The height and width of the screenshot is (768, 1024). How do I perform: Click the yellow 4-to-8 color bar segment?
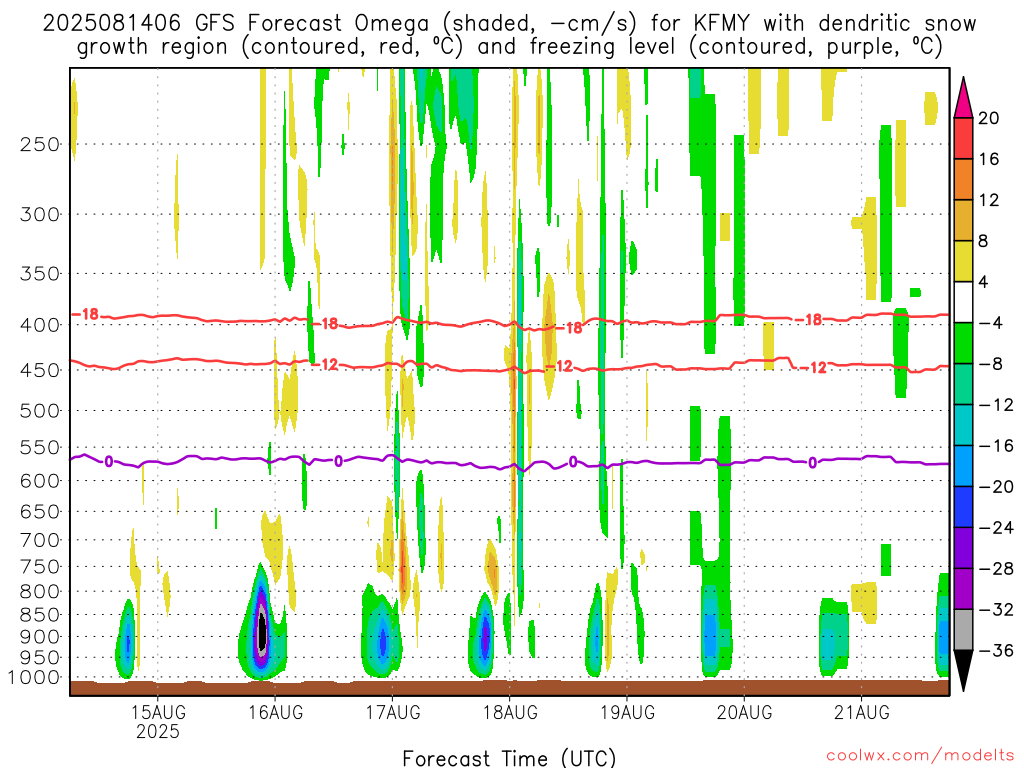[963, 261]
